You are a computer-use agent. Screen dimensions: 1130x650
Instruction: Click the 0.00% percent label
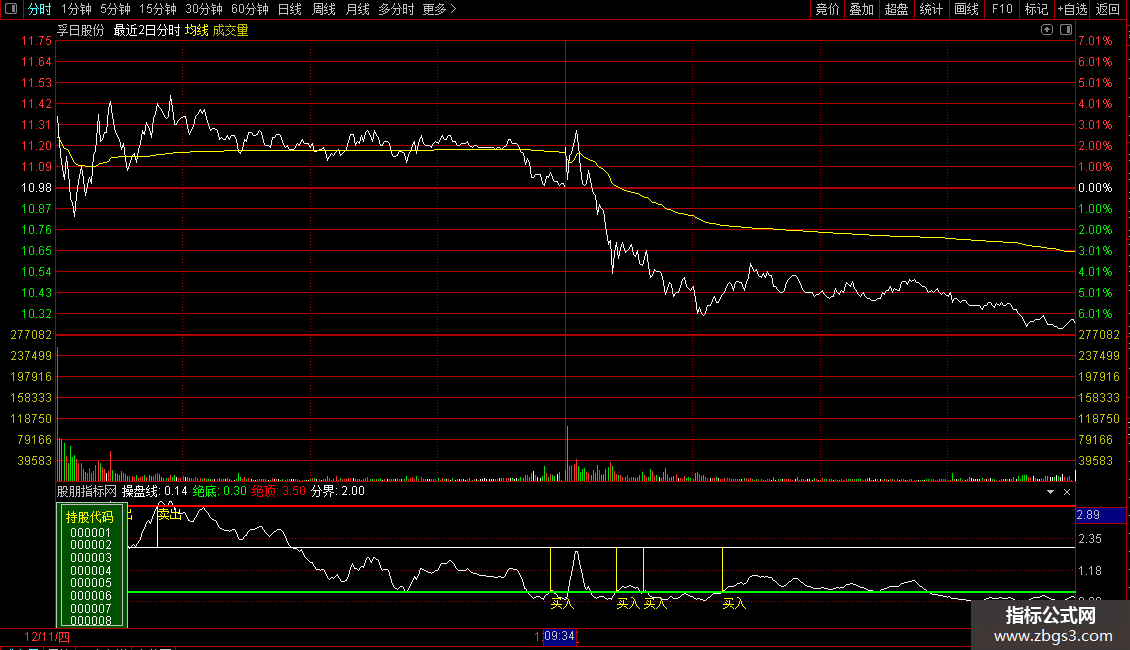(x=1095, y=188)
